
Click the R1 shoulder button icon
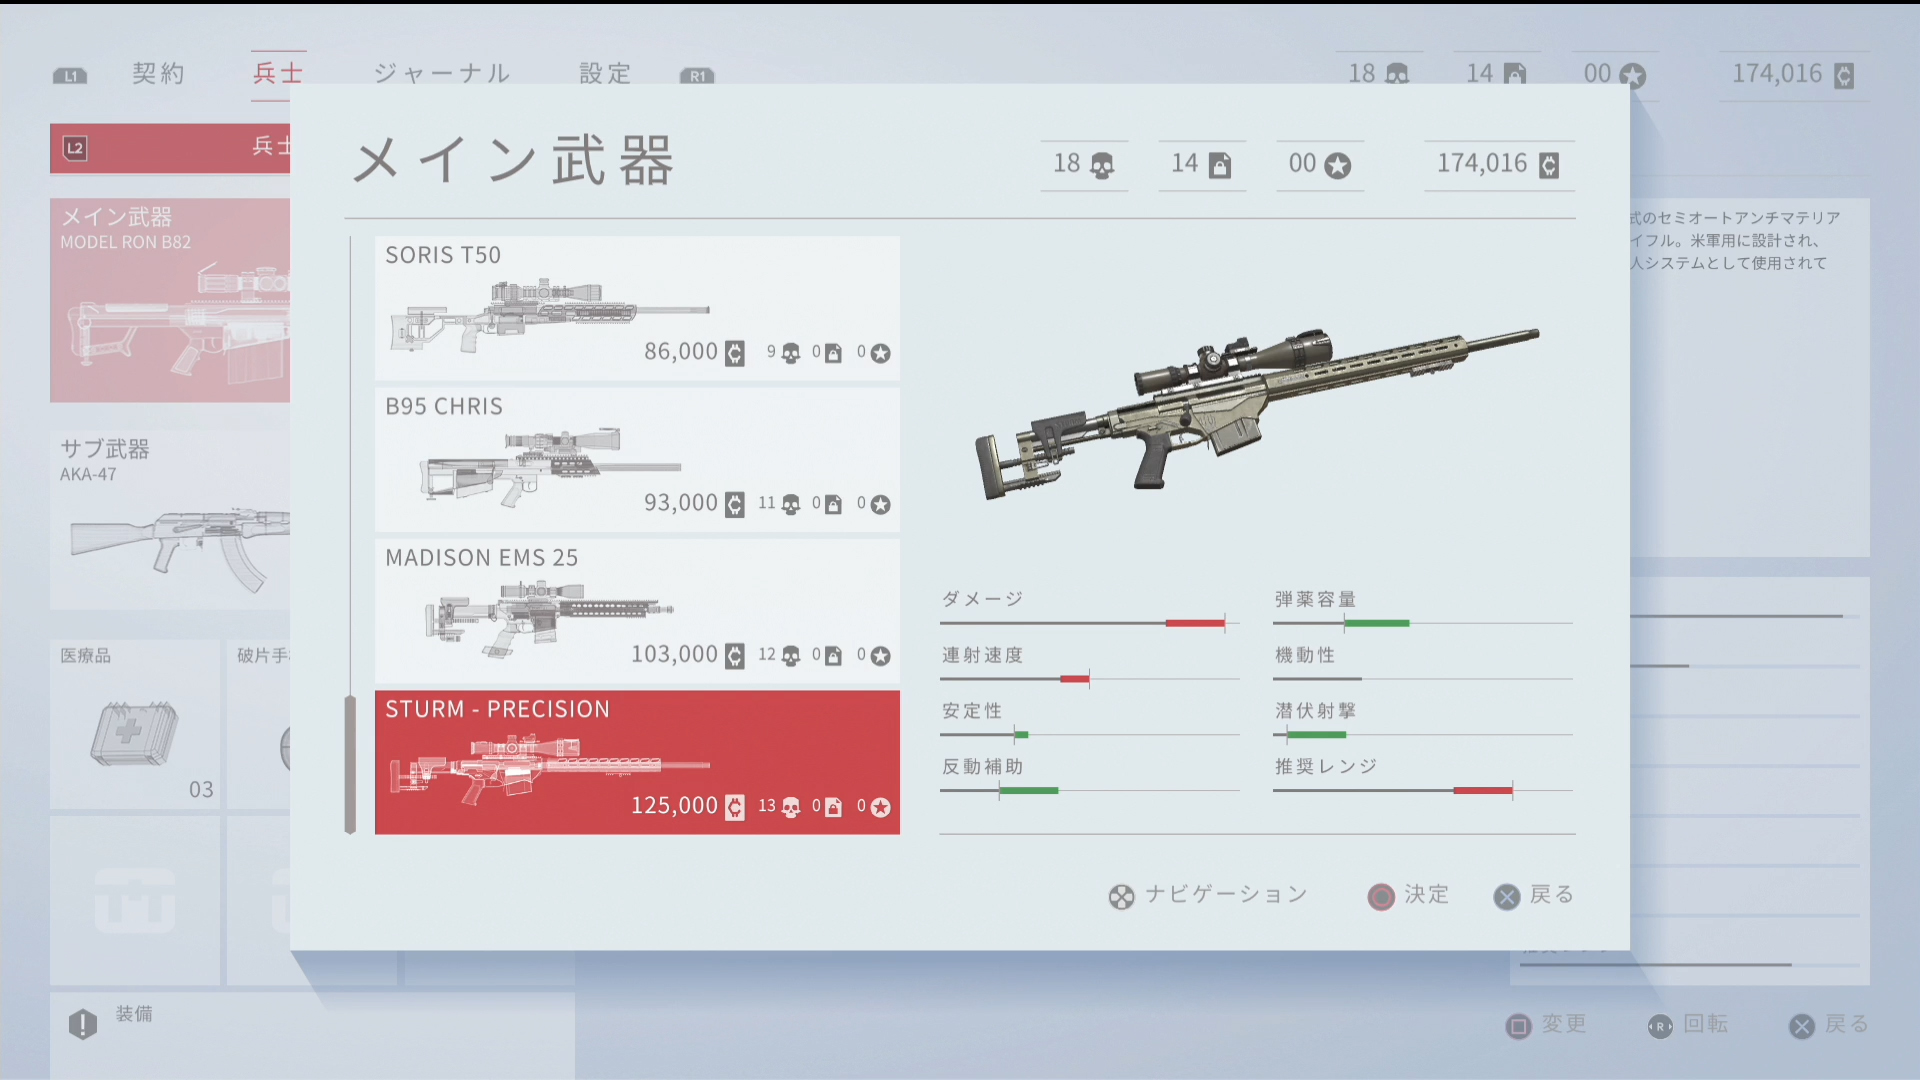pyautogui.click(x=697, y=76)
